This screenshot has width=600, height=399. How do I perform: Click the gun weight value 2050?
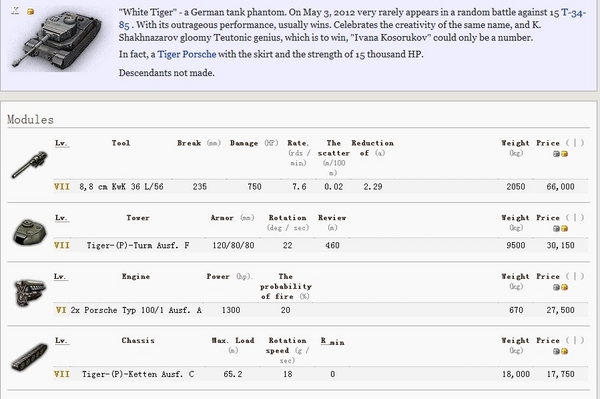tap(516, 187)
